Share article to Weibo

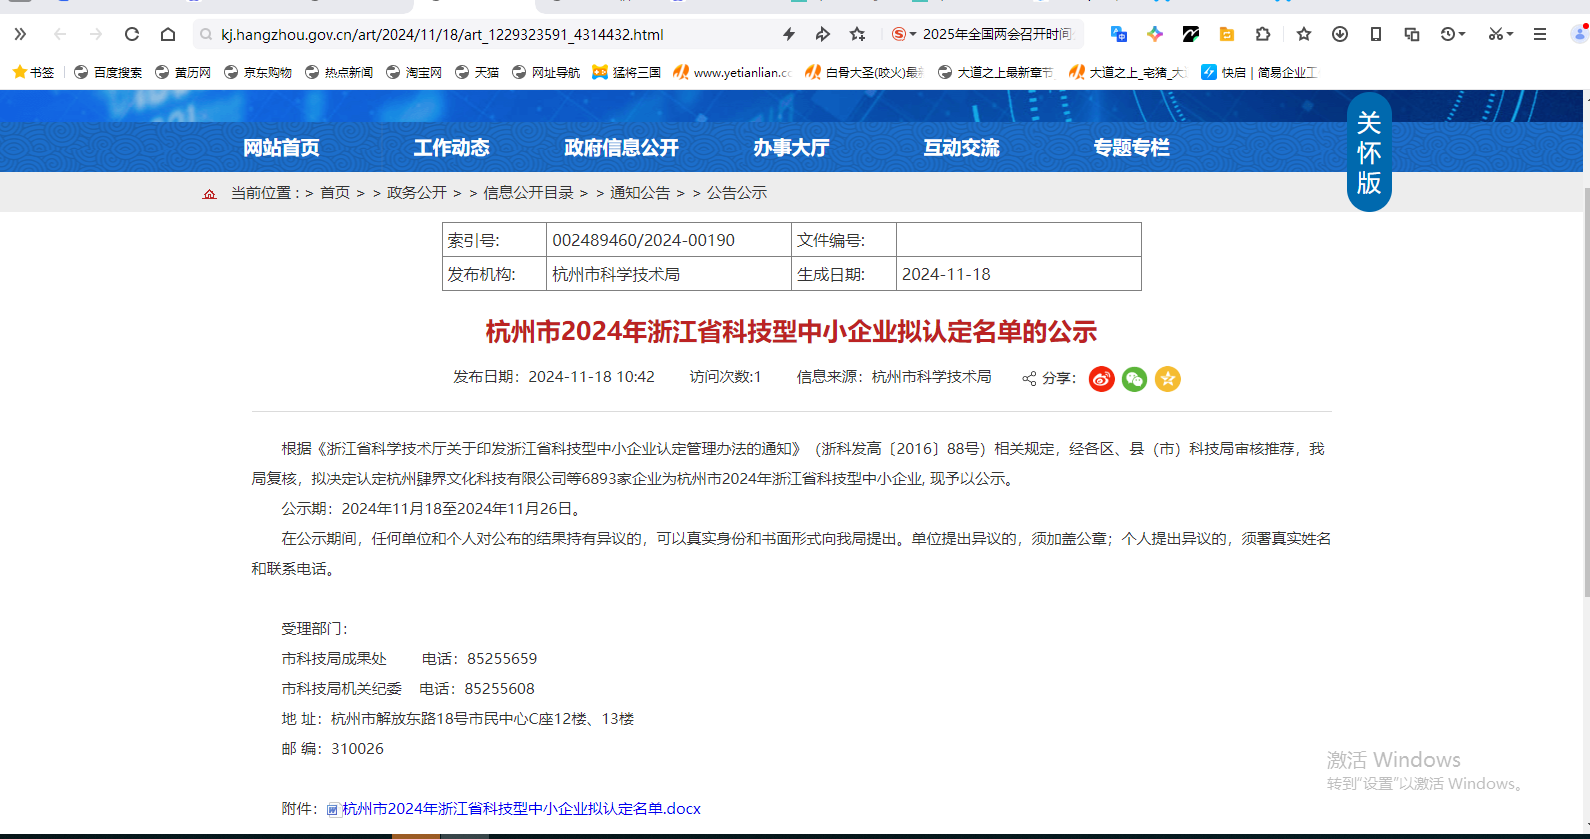[x=1101, y=379]
